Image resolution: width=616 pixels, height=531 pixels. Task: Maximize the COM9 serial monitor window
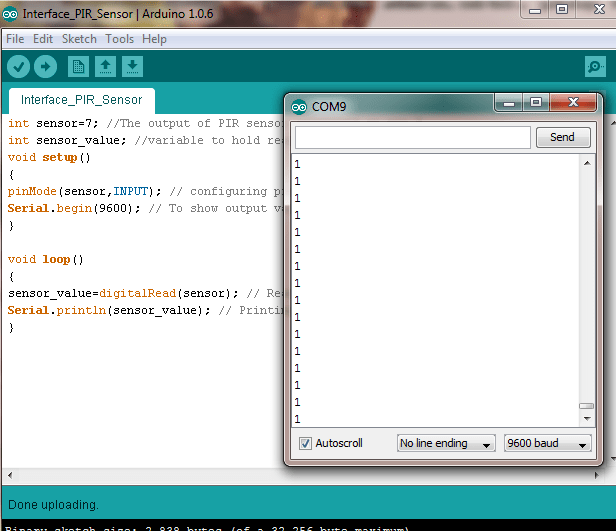[536, 103]
